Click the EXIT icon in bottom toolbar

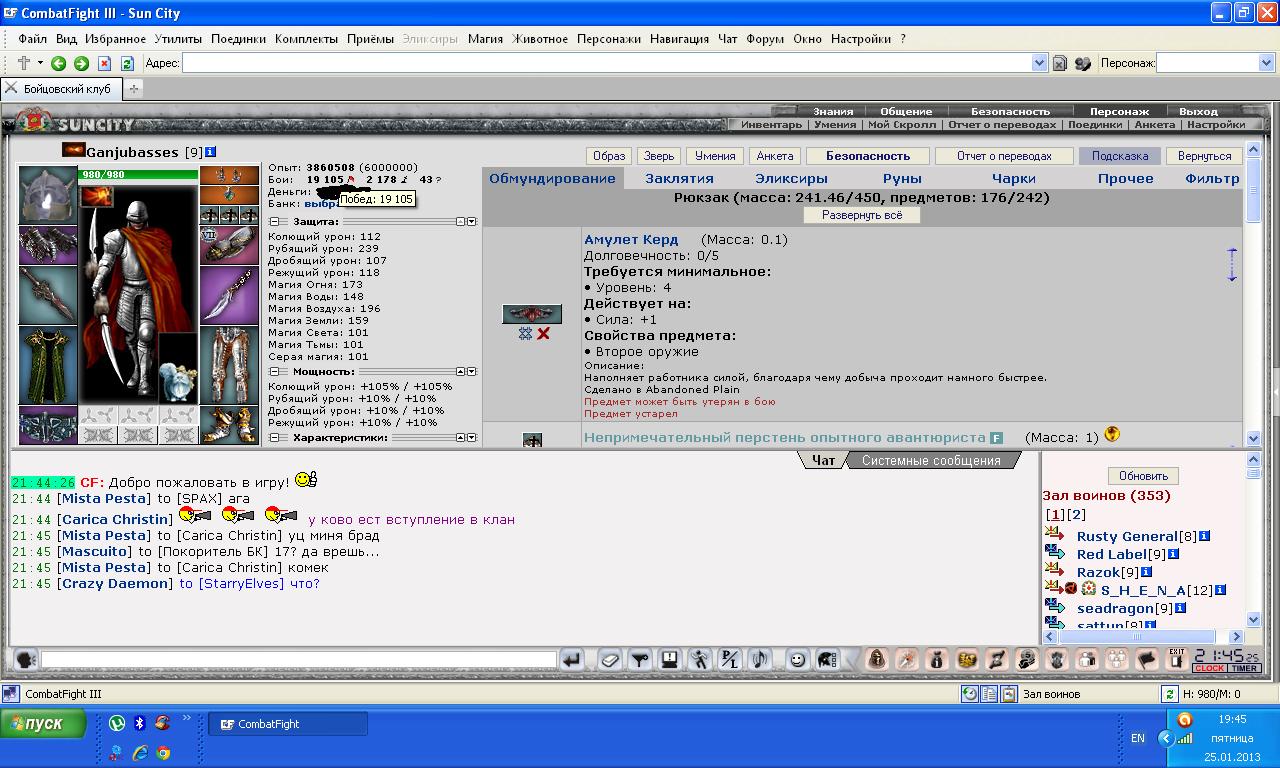click(x=1177, y=659)
